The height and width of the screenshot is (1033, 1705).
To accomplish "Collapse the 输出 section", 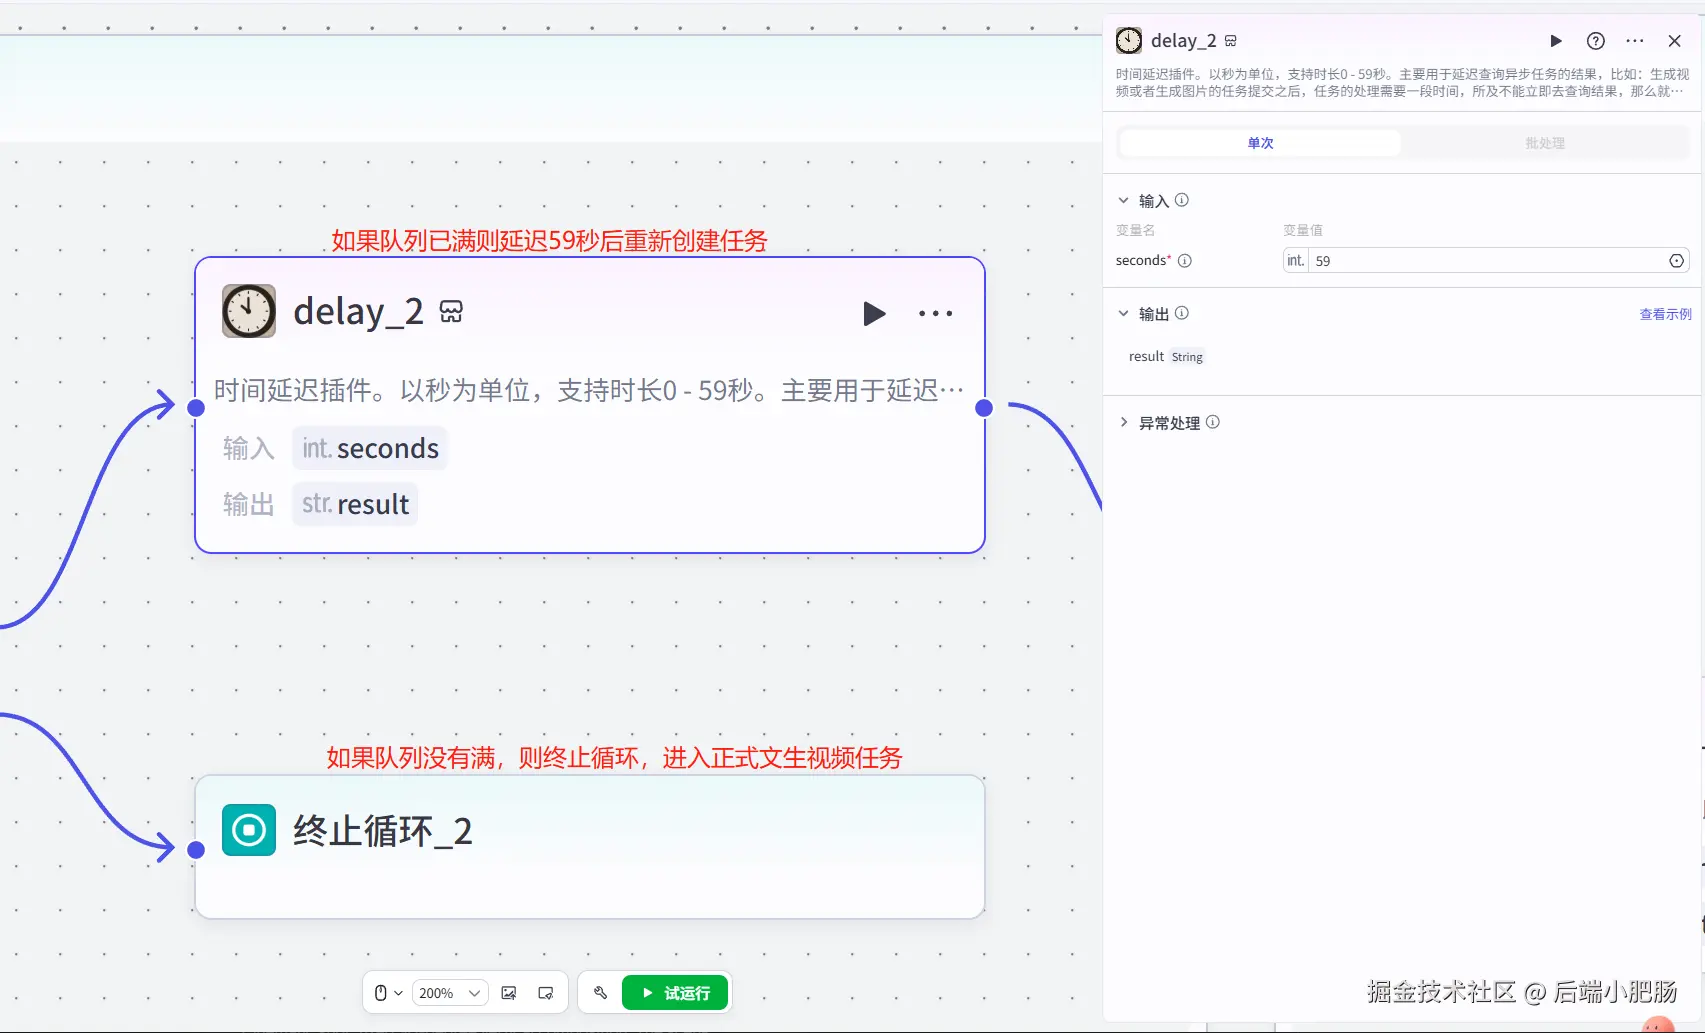I will click(x=1123, y=313).
